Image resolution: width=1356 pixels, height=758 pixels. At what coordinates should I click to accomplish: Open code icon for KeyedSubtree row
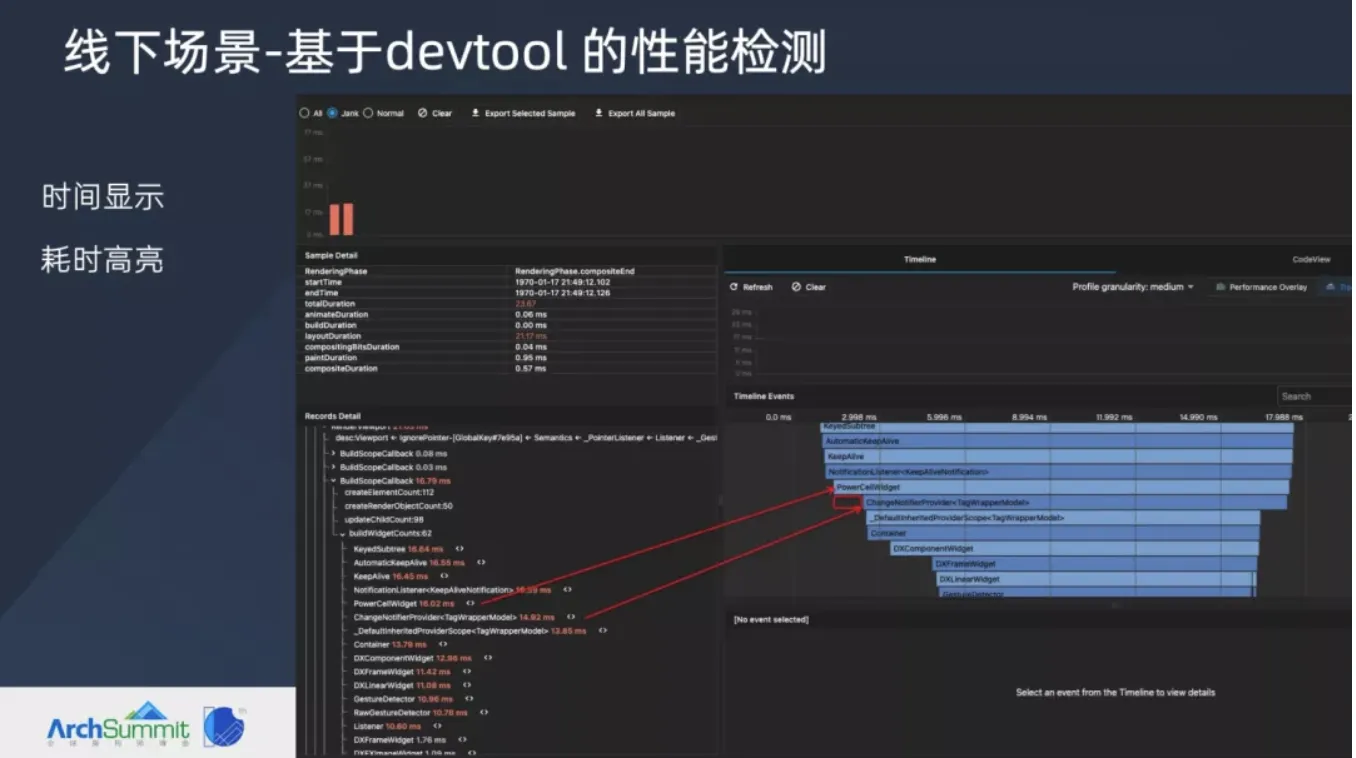coord(459,548)
